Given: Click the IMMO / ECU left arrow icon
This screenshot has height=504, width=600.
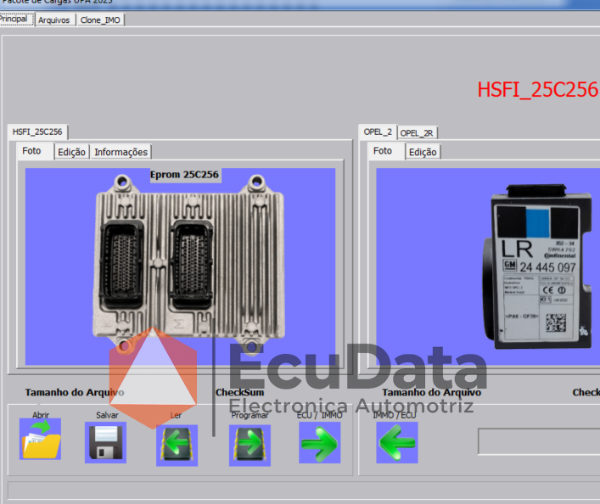Looking at the screenshot, I should [x=397, y=442].
